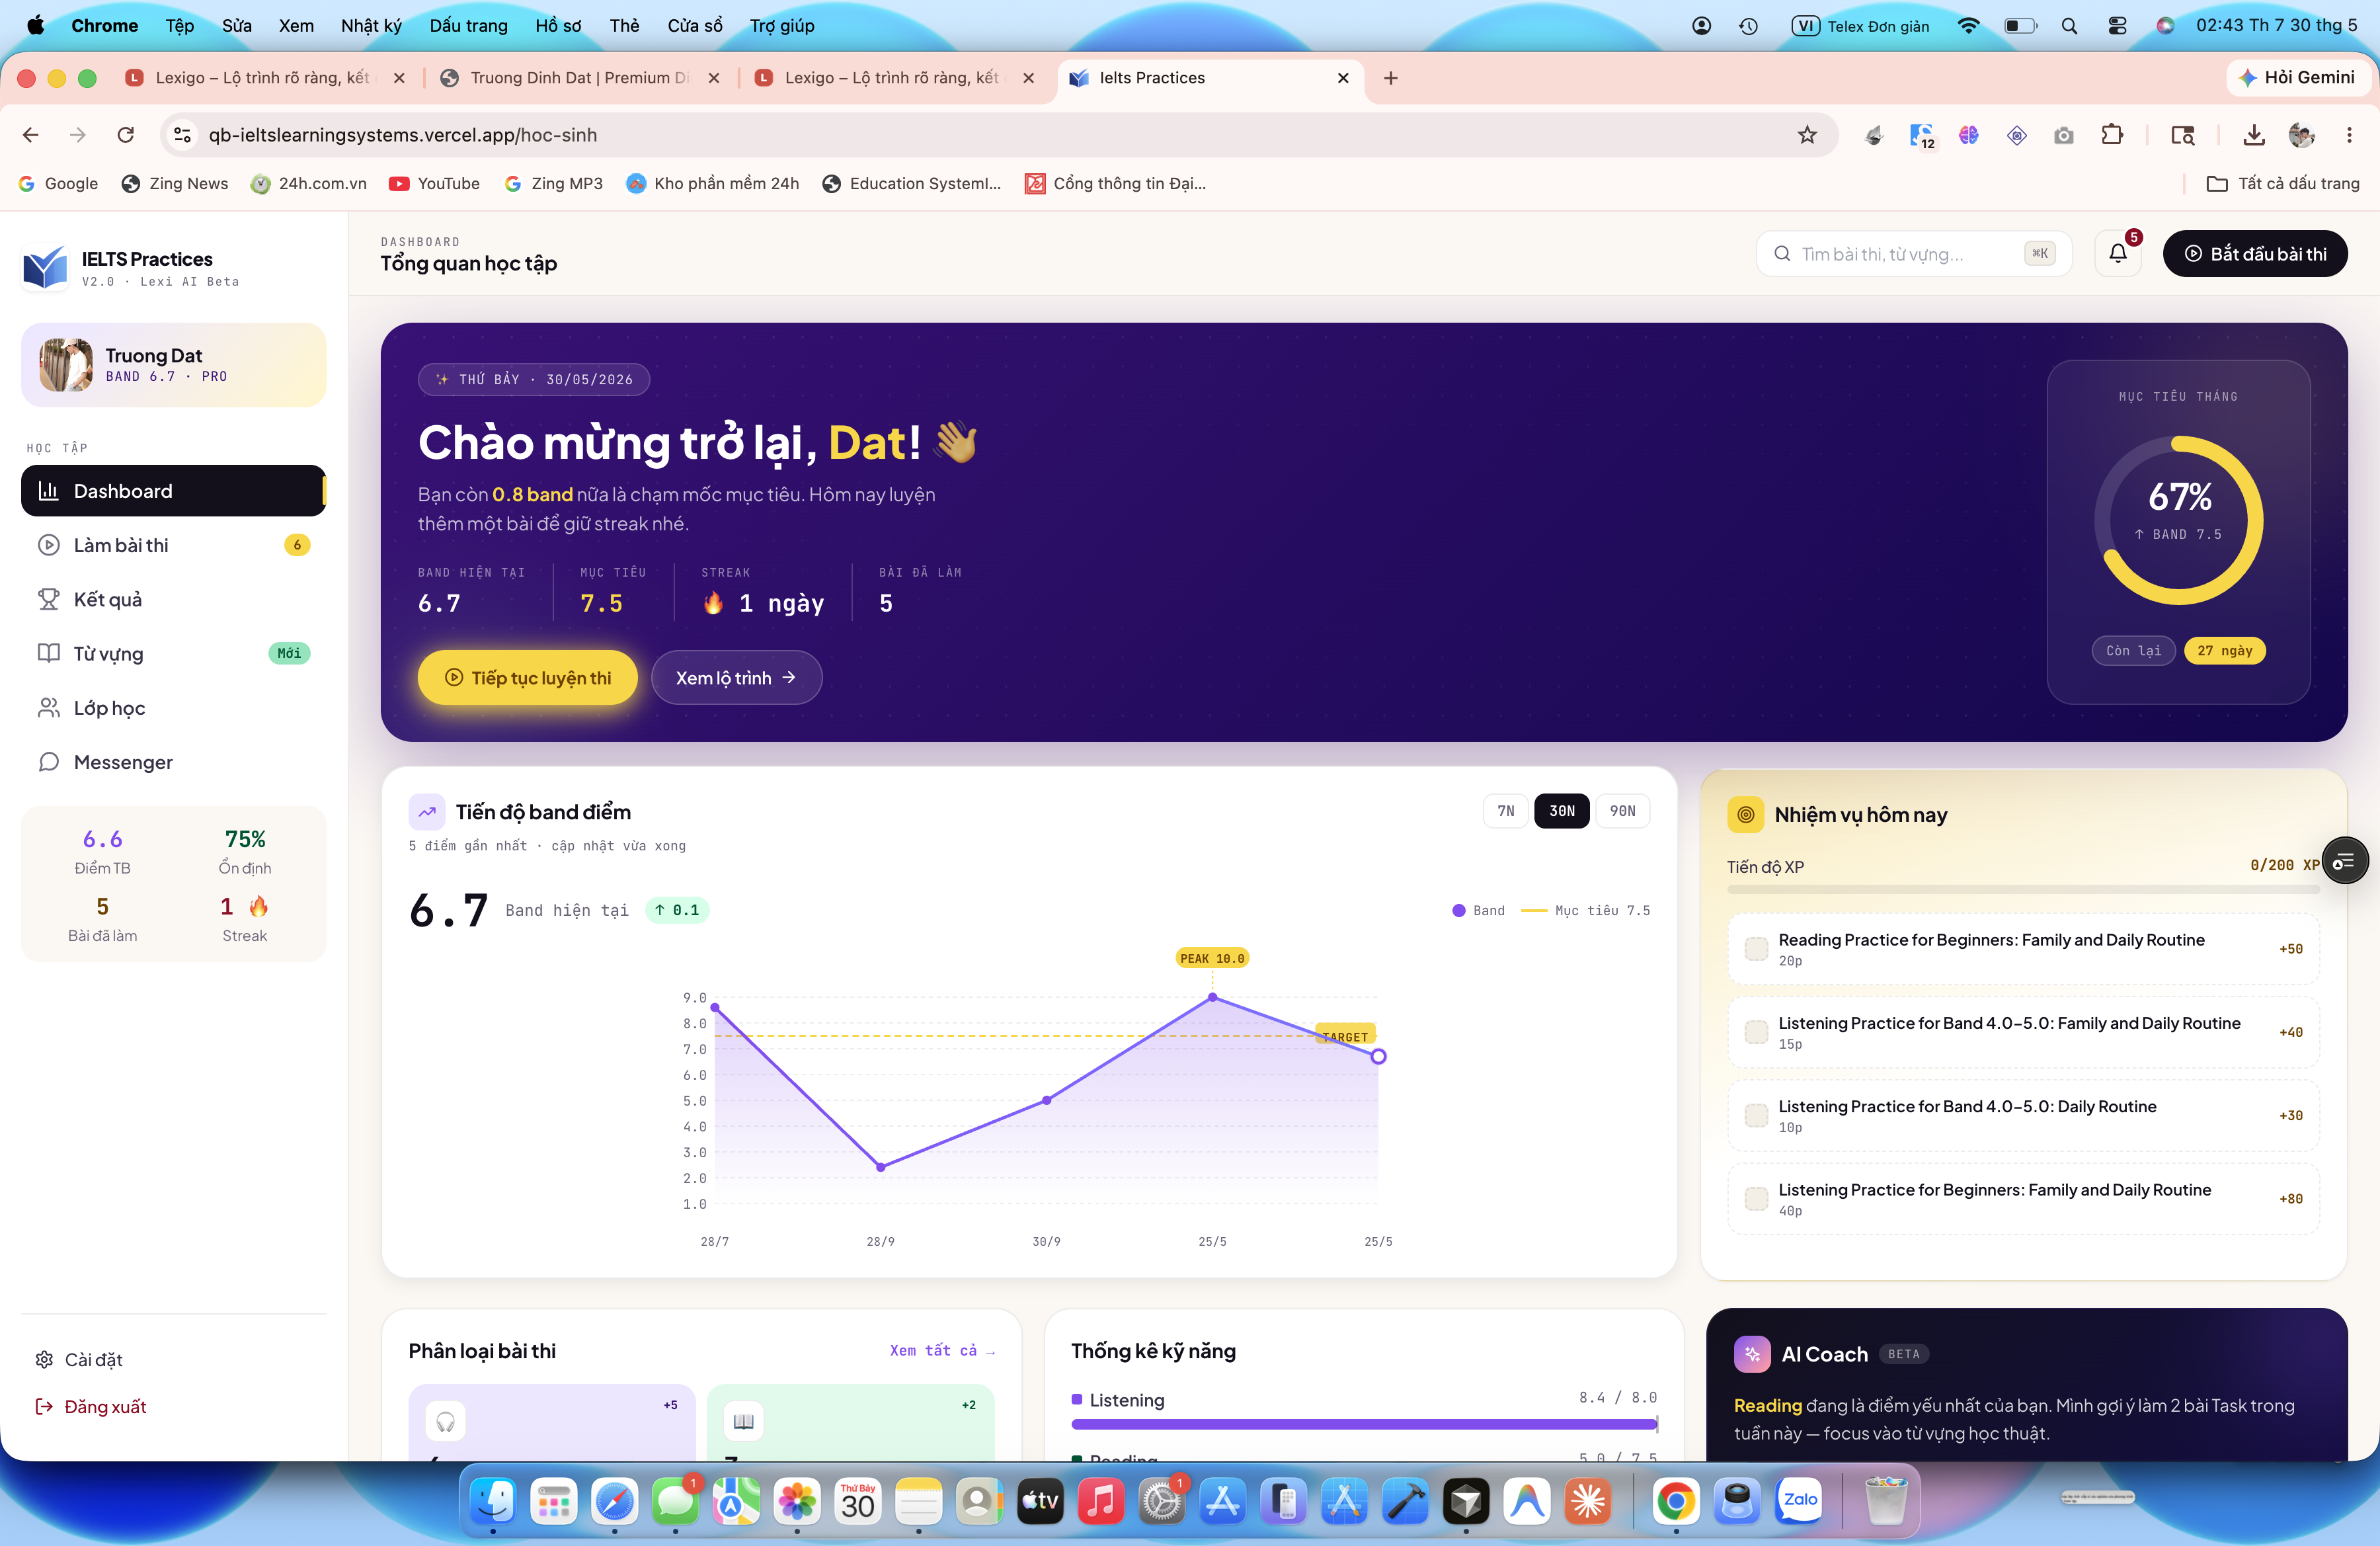Open the Dashboard sidebar item

click(x=174, y=491)
